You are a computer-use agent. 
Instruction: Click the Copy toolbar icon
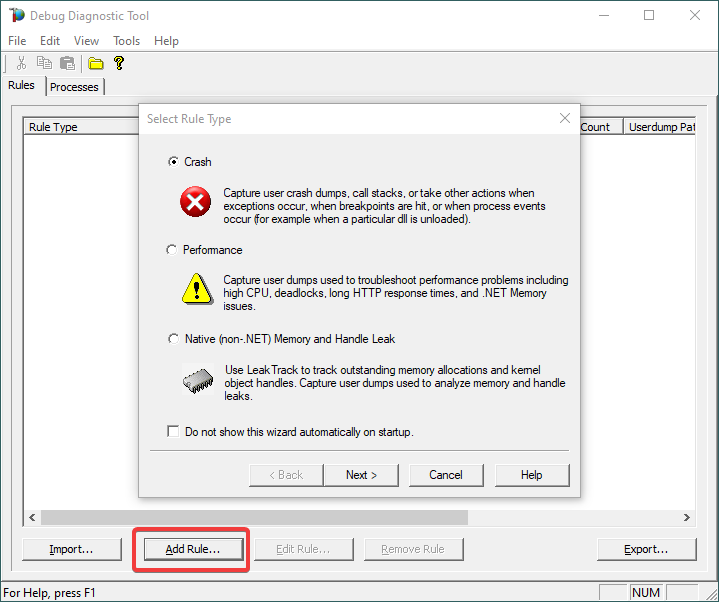pos(44,63)
